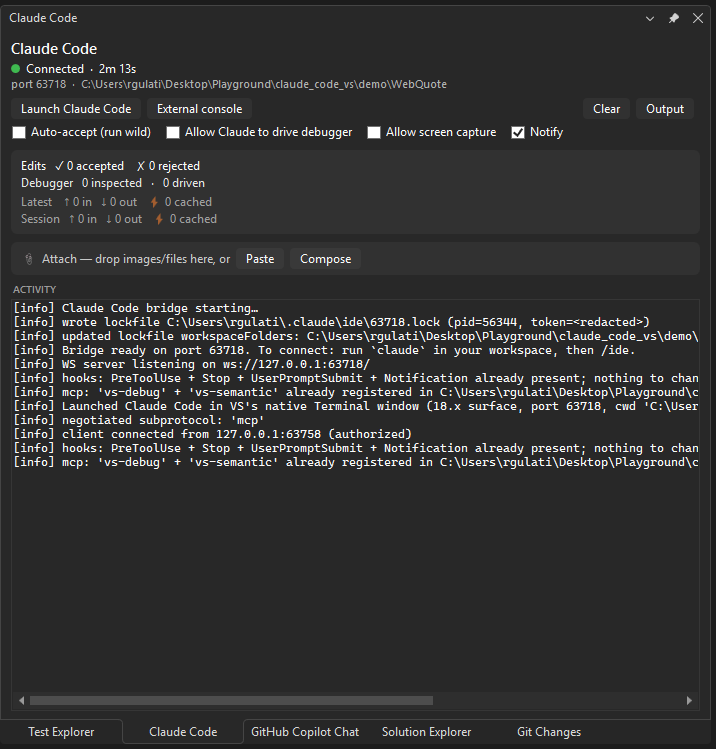
Task: Click the Launch Claude Code button
Action: click(76, 109)
